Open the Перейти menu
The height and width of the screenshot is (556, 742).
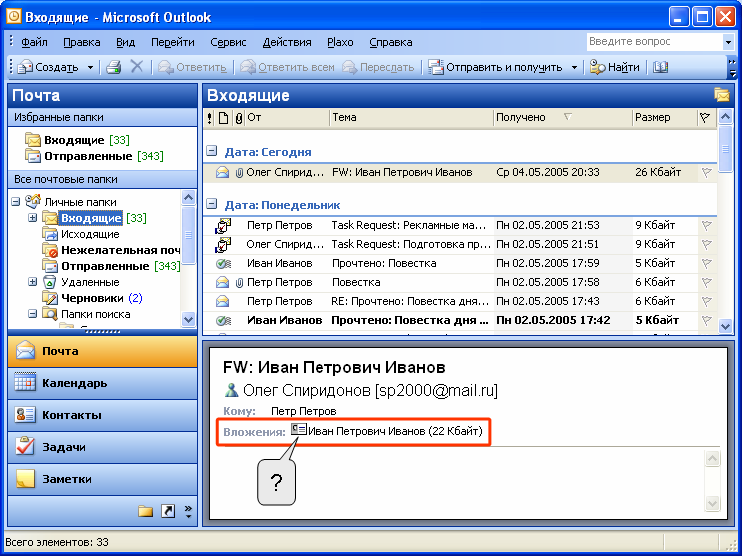point(173,42)
